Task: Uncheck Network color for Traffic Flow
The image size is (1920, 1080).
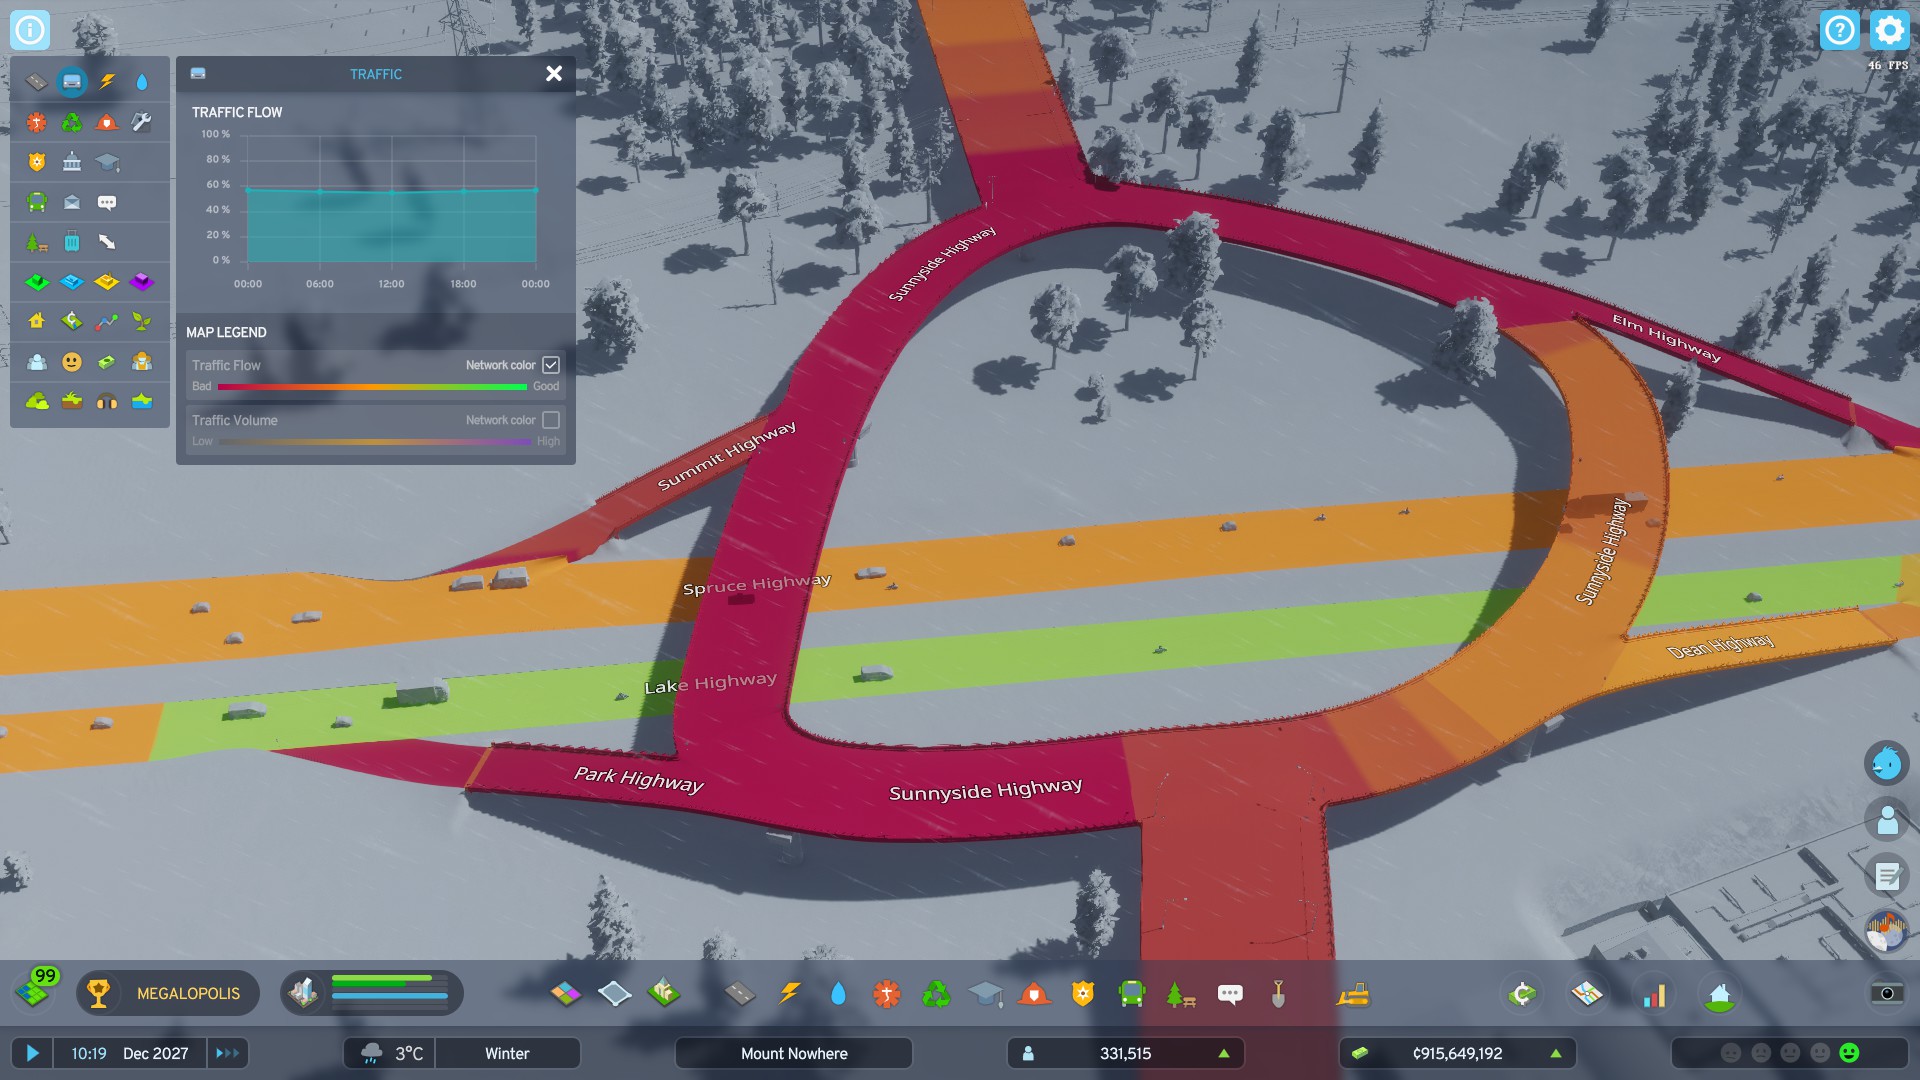Action: pyautogui.click(x=551, y=365)
